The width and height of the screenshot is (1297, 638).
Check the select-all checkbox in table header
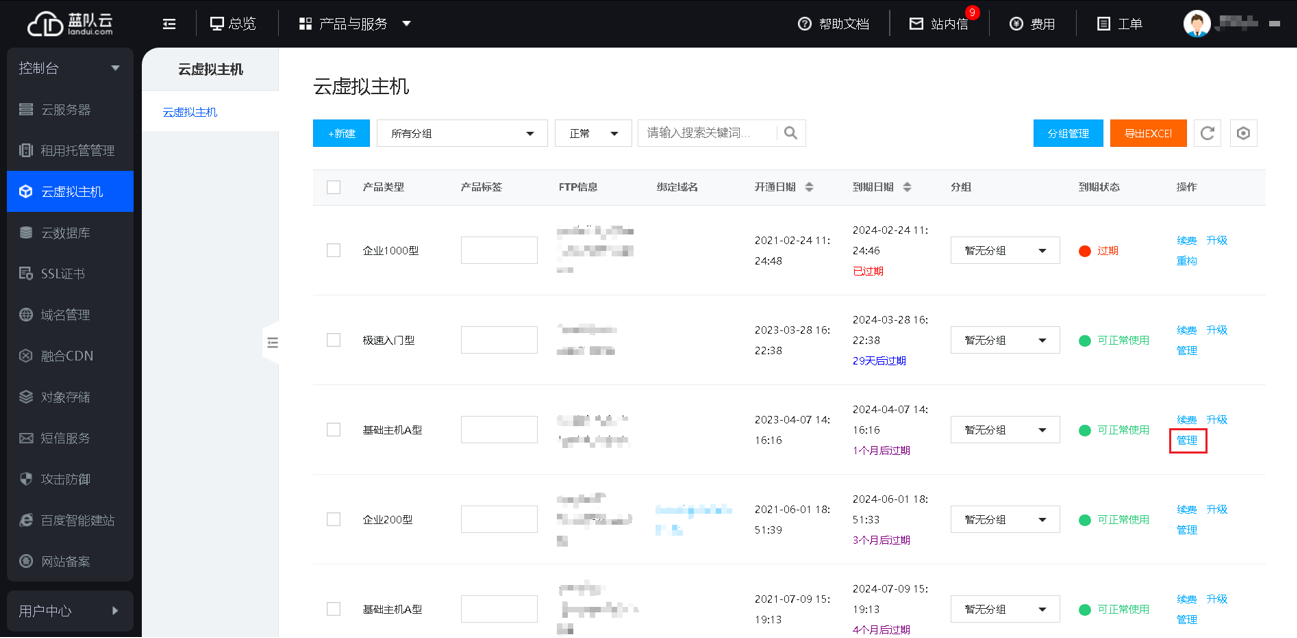333,187
